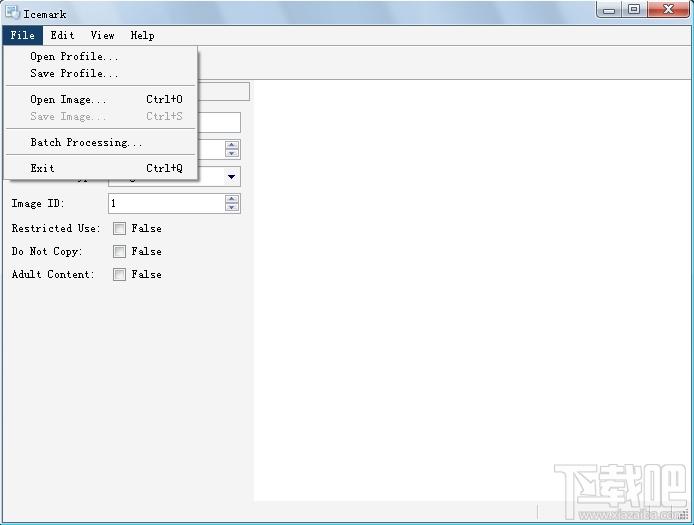The height and width of the screenshot is (525, 694).
Task: Minimize the Icemark window
Action: [x=609, y=10]
